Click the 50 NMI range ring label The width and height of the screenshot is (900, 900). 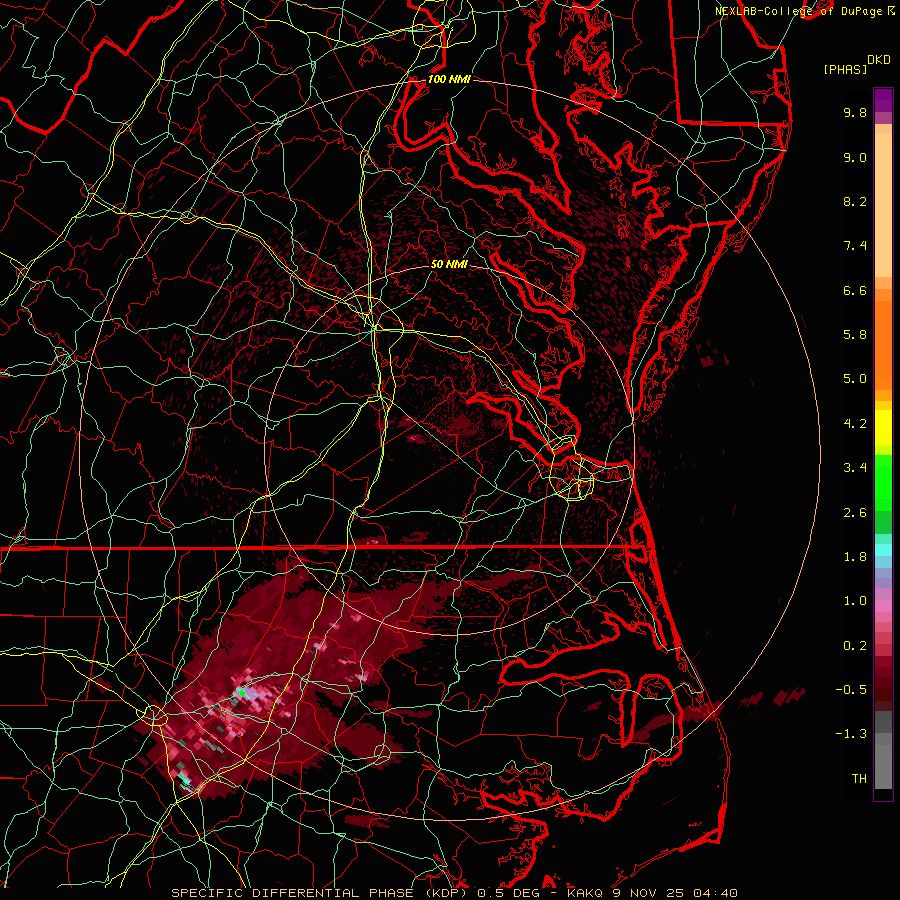click(x=449, y=264)
